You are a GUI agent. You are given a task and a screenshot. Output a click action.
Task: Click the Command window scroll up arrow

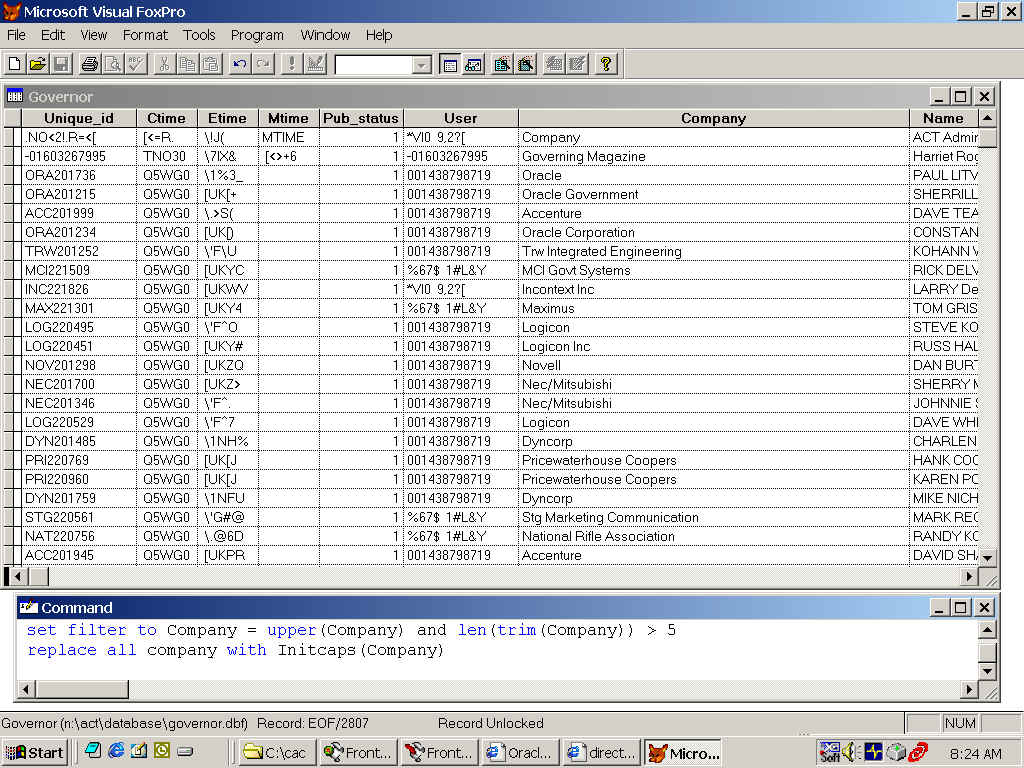987,630
